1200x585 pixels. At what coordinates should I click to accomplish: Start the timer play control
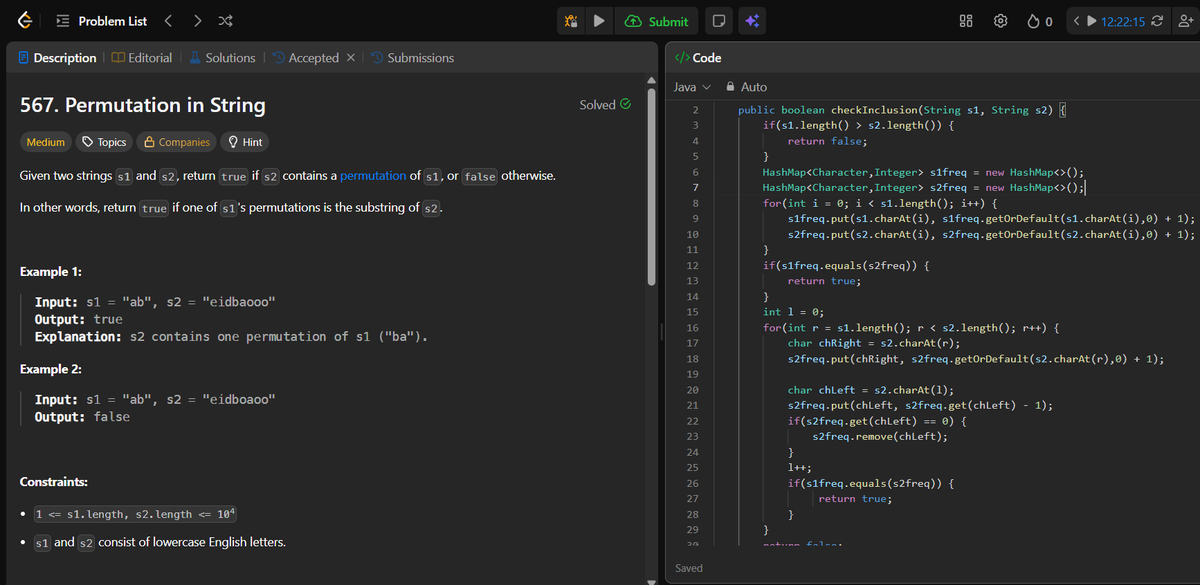[1091, 21]
